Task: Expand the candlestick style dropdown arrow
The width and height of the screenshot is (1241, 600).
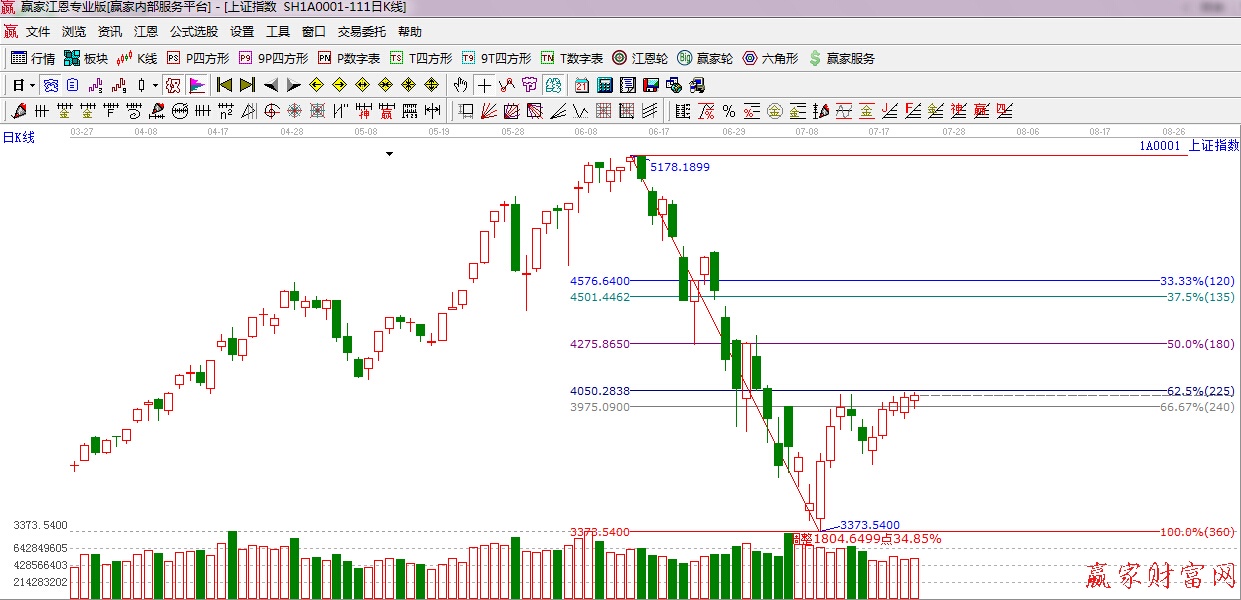Action: [155, 85]
